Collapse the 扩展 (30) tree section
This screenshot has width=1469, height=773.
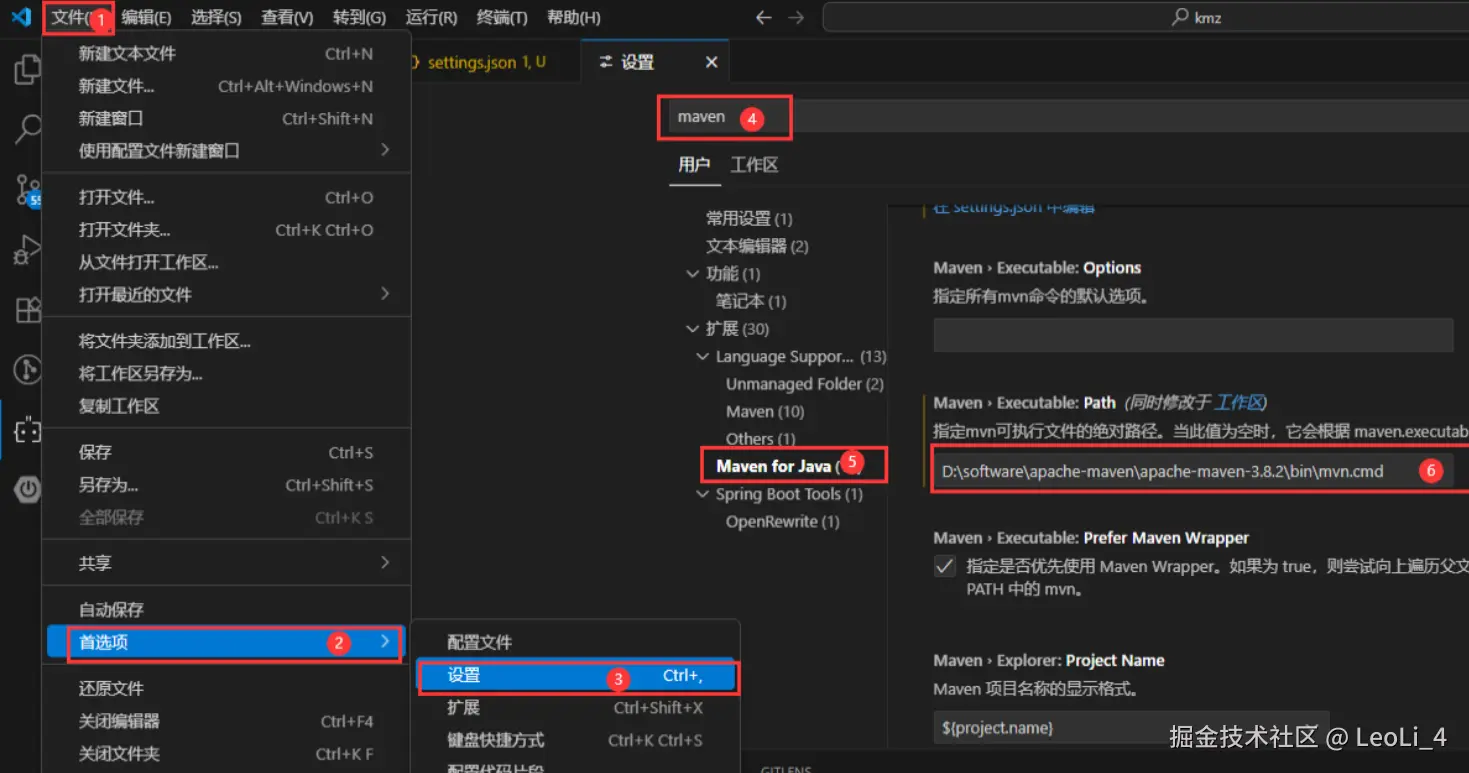coord(693,329)
